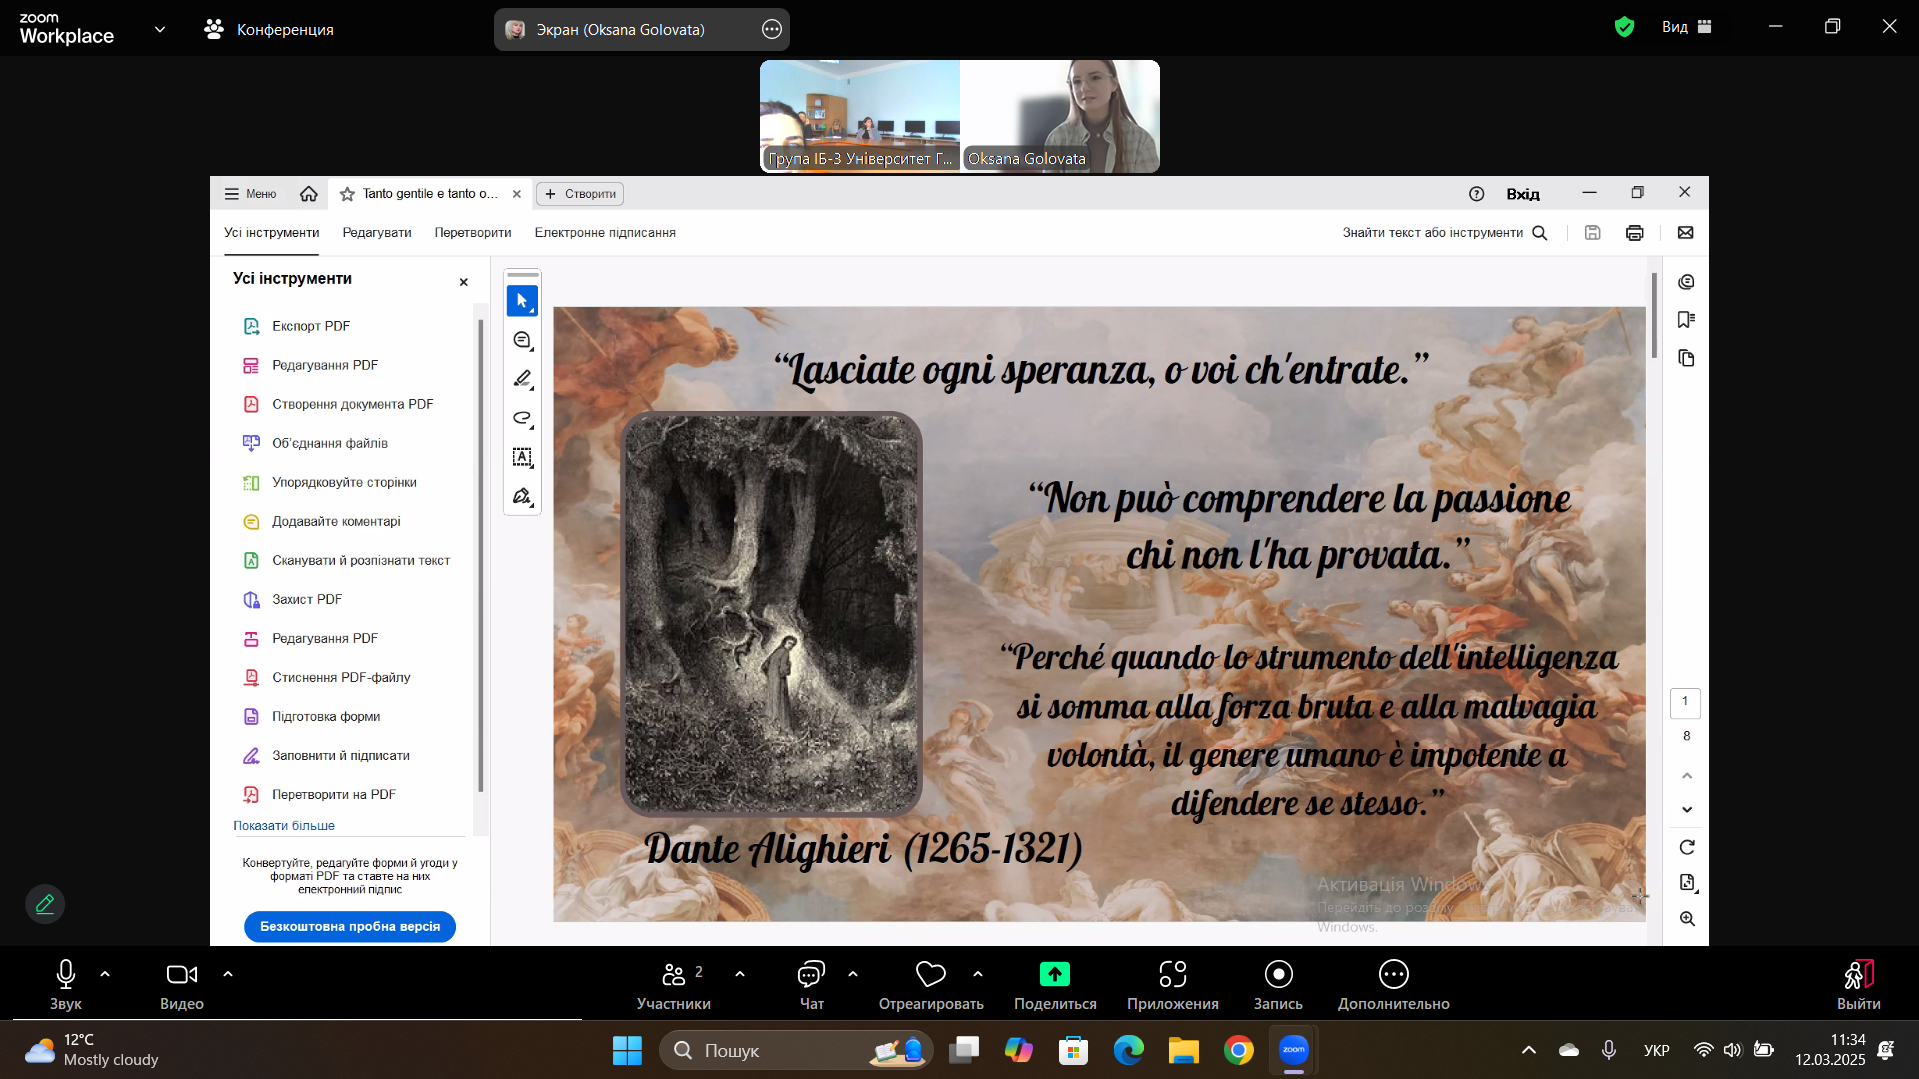The image size is (1919, 1079).
Task: Pick the add text box tool
Action: click(x=522, y=457)
